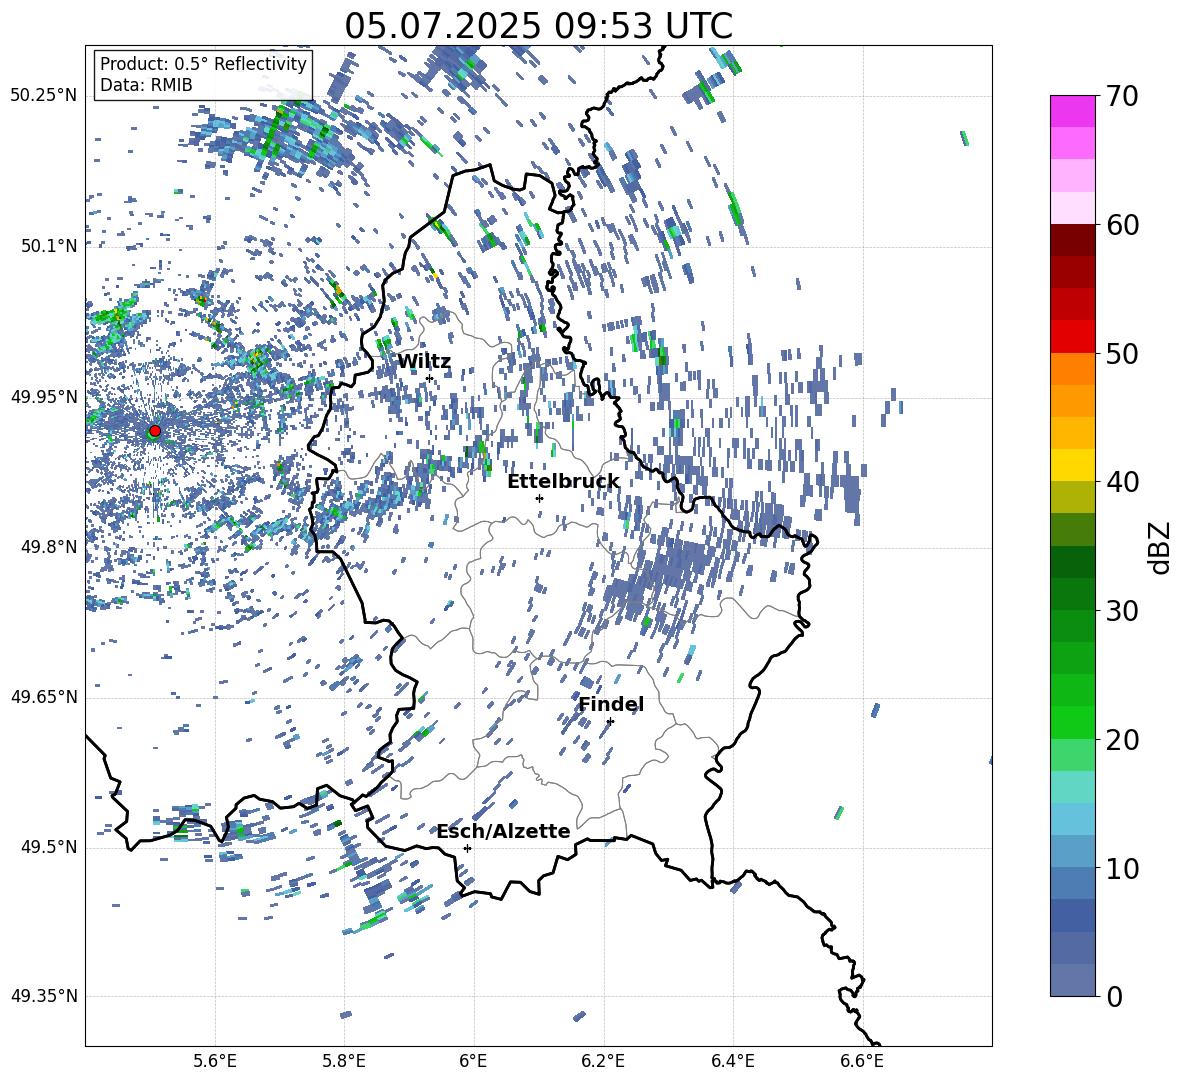The height and width of the screenshot is (1081, 1184).
Task: Click the Esch/Alzette city label
Action: coord(503,831)
